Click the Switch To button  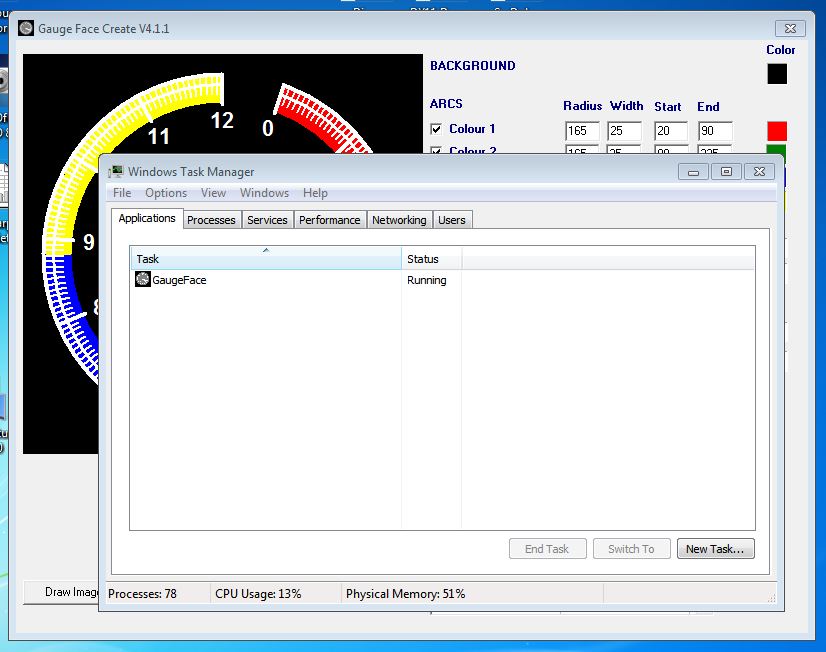[x=631, y=549]
